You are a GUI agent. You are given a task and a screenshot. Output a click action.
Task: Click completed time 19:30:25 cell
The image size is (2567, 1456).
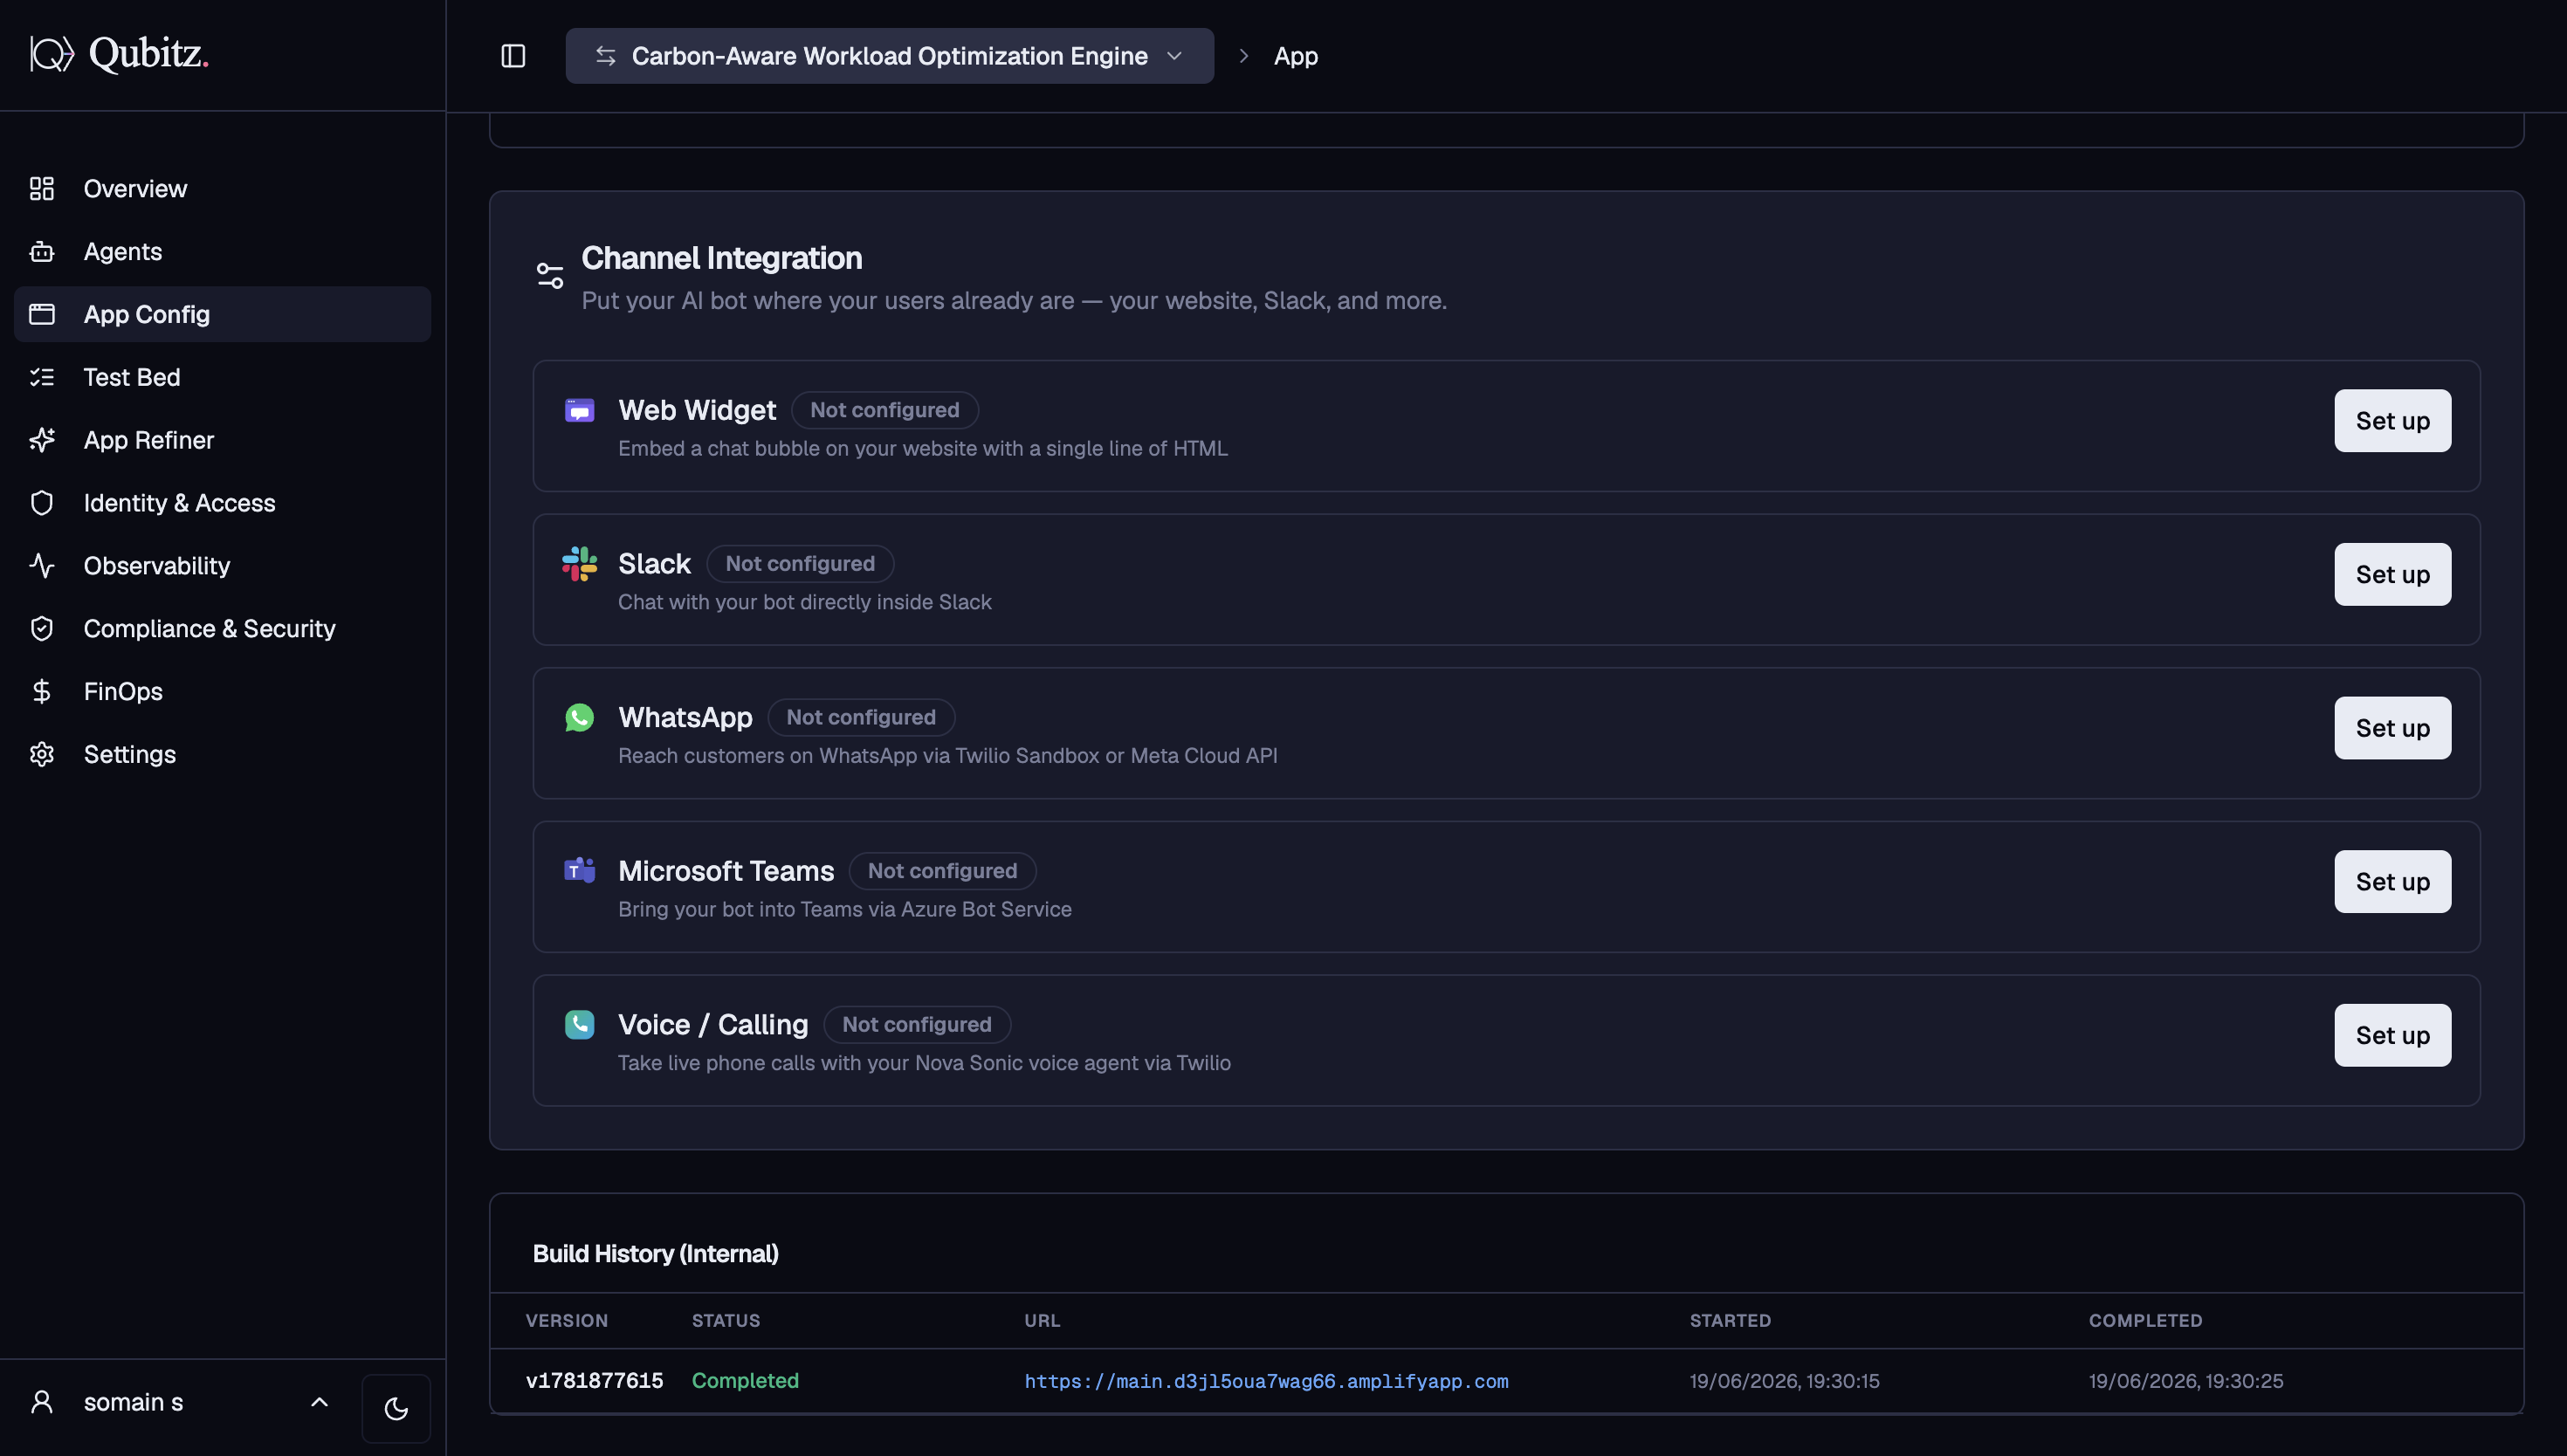click(2186, 1381)
